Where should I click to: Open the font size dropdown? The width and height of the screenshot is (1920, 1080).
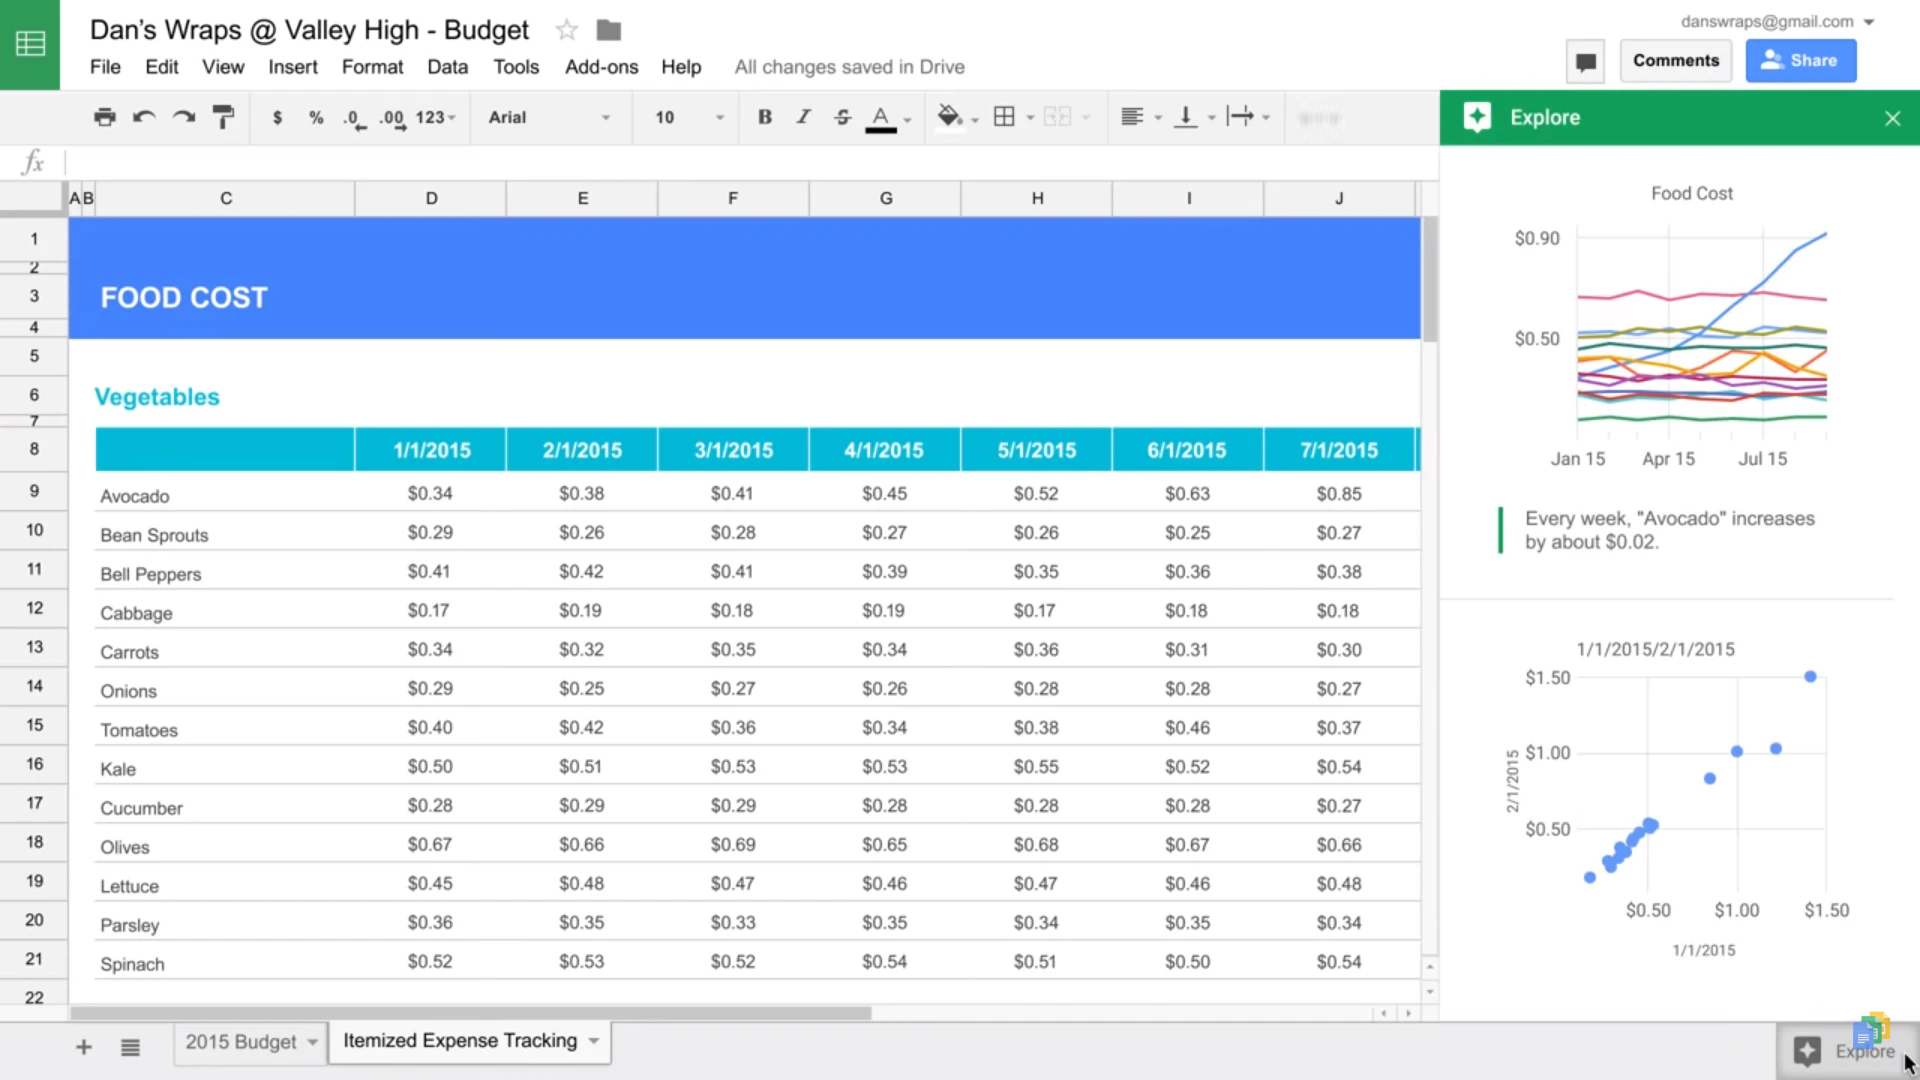[686, 117]
